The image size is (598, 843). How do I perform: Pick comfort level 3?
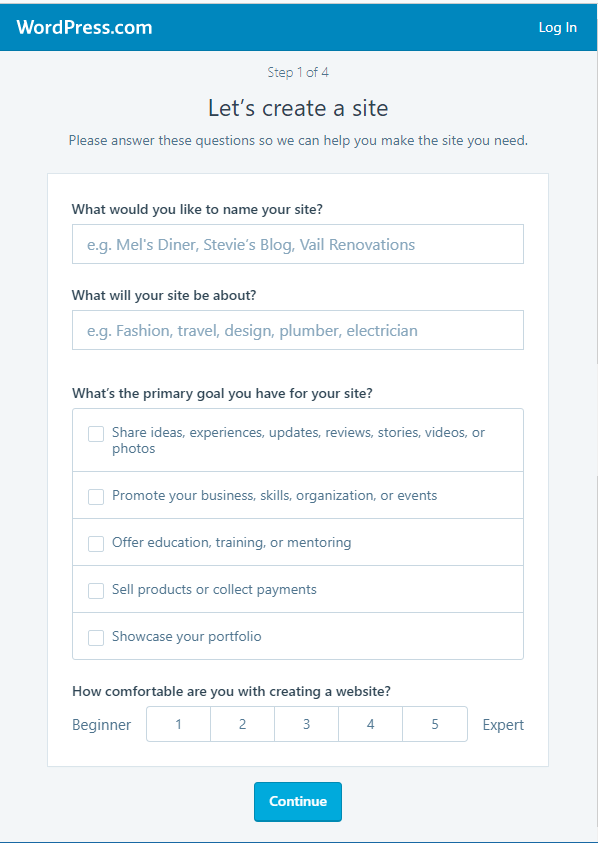[x=307, y=724]
